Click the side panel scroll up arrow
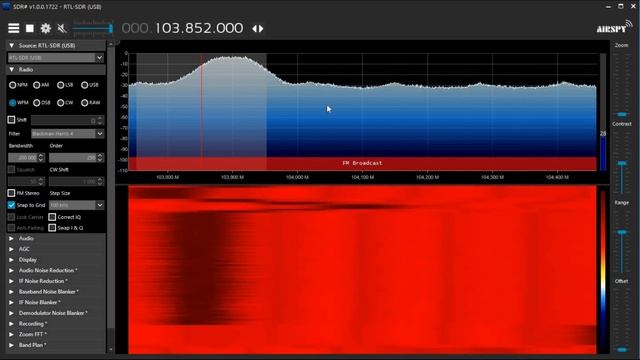 click(111, 43)
